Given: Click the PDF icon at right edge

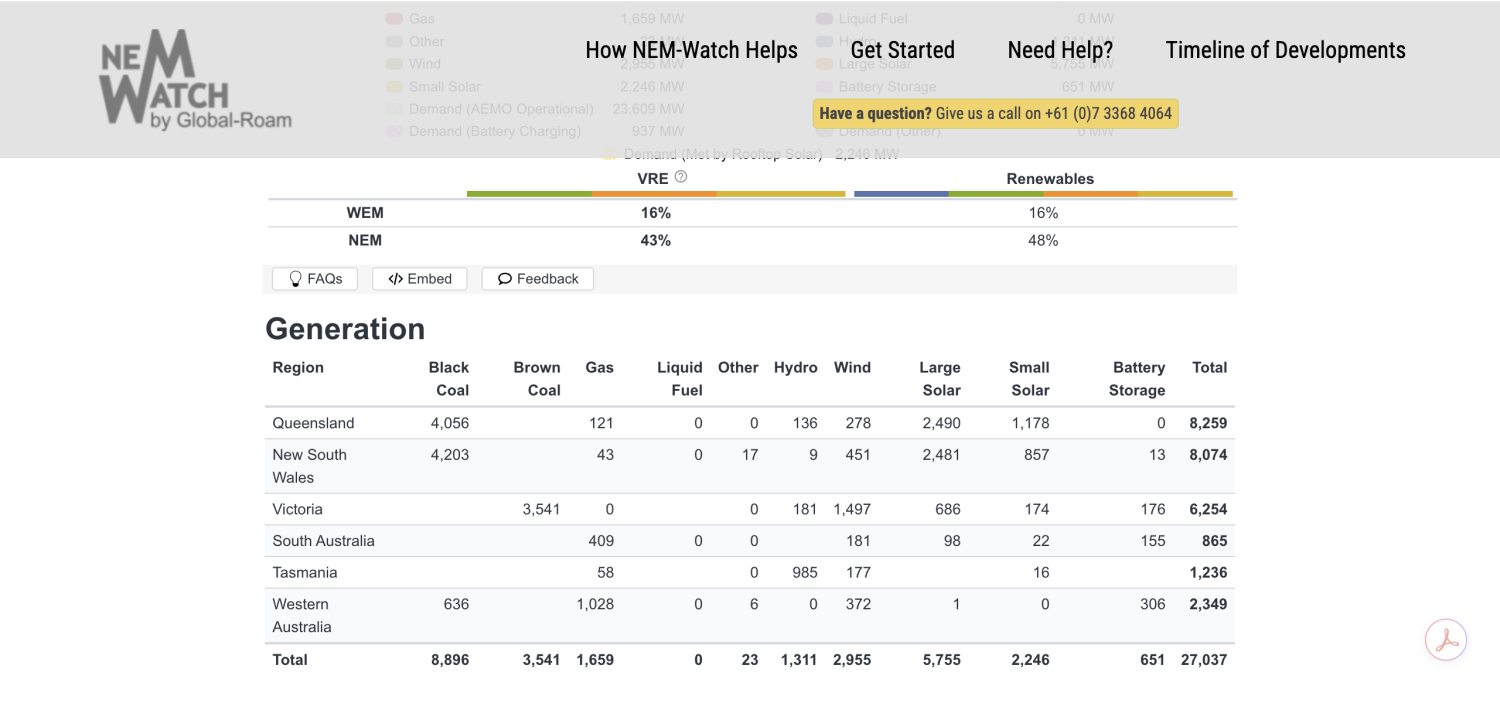Looking at the screenshot, I should point(1446,641).
